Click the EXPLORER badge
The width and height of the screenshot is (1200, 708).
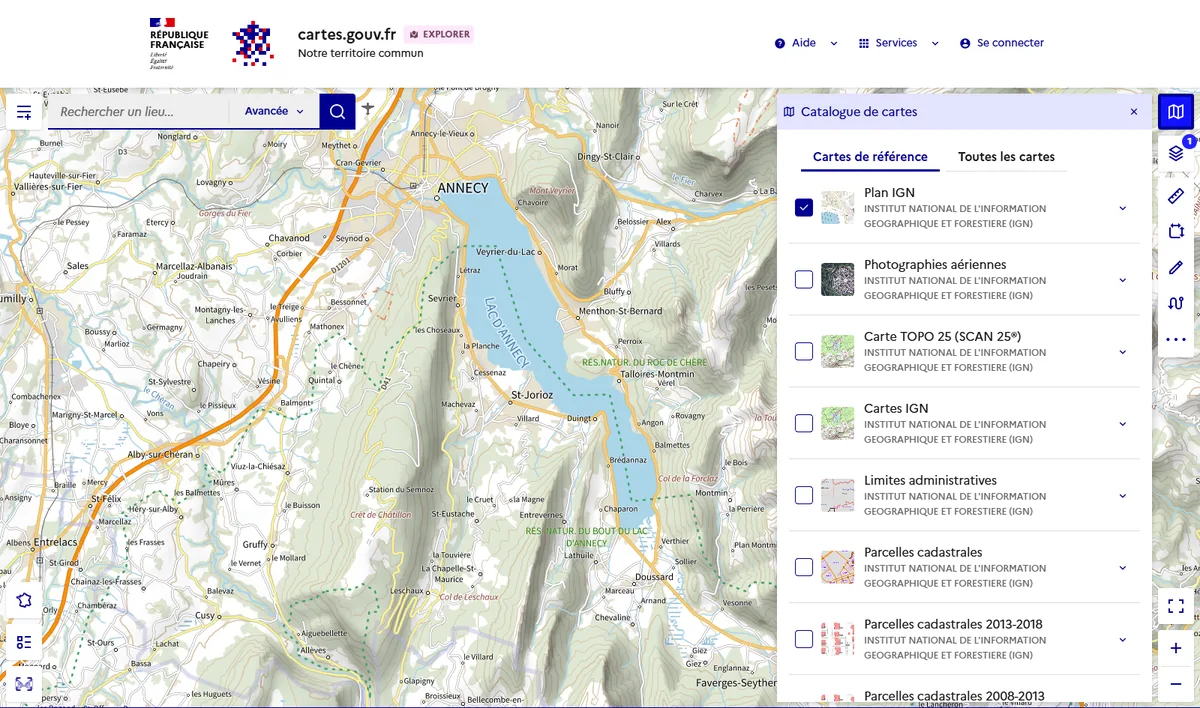439,34
